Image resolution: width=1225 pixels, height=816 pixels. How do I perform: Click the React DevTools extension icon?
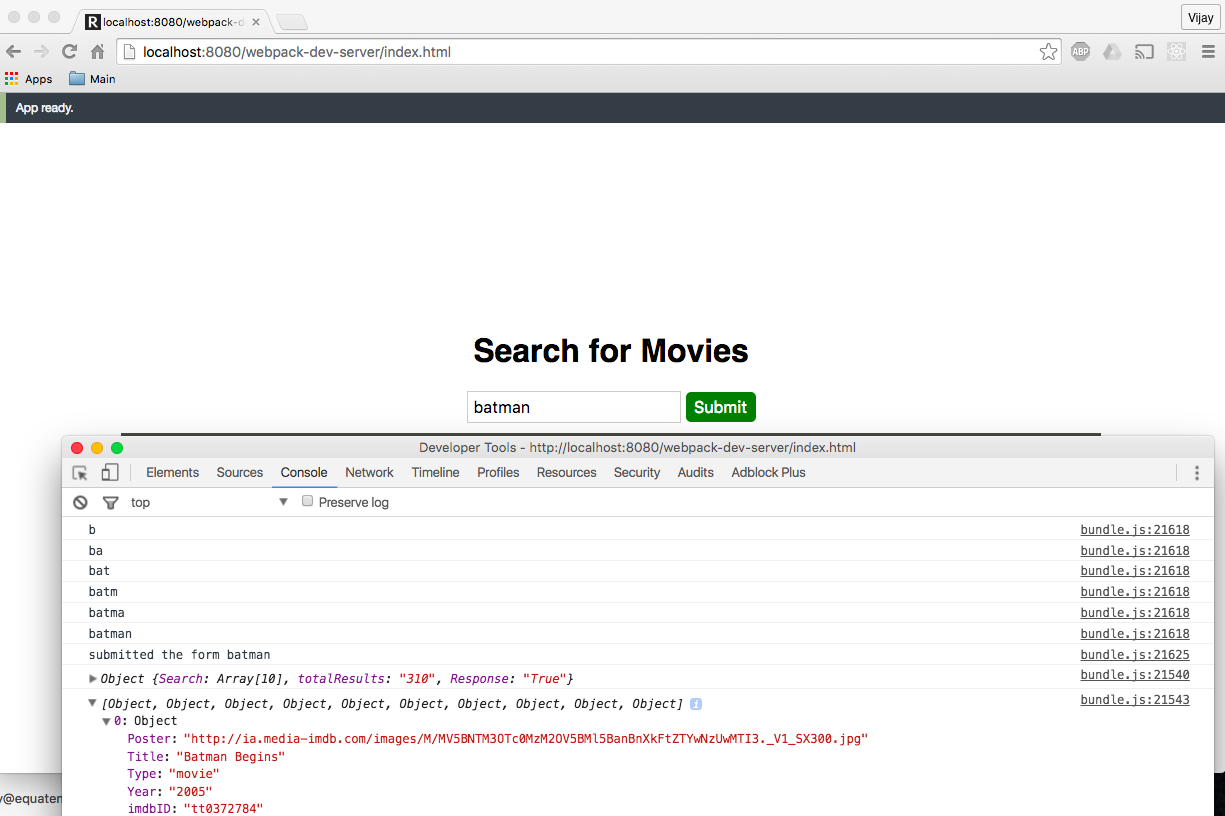(1176, 52)
